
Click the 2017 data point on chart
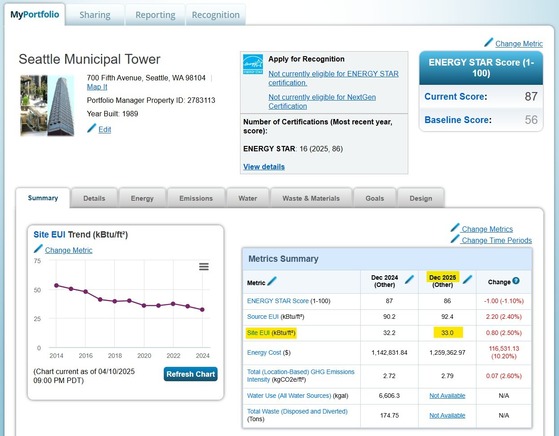(100, 299)
